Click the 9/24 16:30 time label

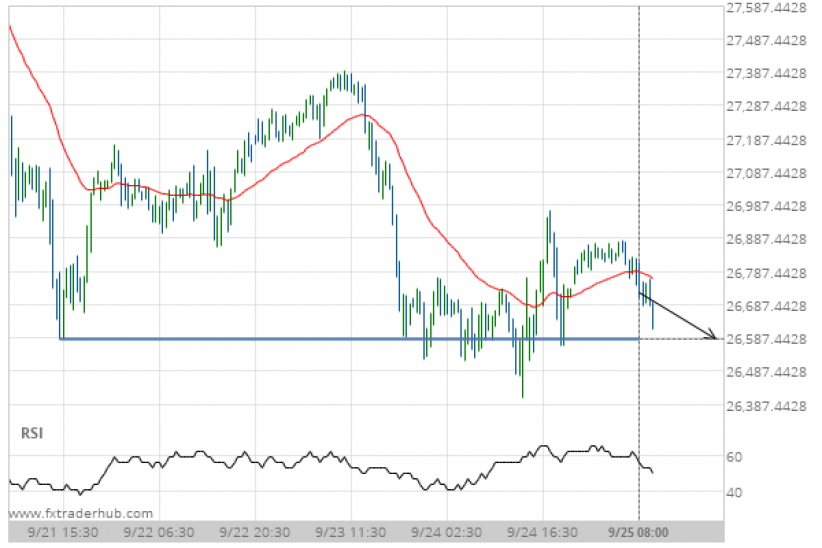[x=543, y=533]
